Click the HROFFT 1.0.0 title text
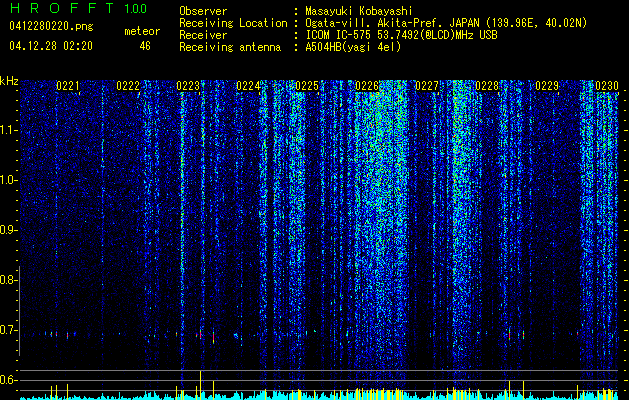Viewport: 629px width, 400px height. 78,8
